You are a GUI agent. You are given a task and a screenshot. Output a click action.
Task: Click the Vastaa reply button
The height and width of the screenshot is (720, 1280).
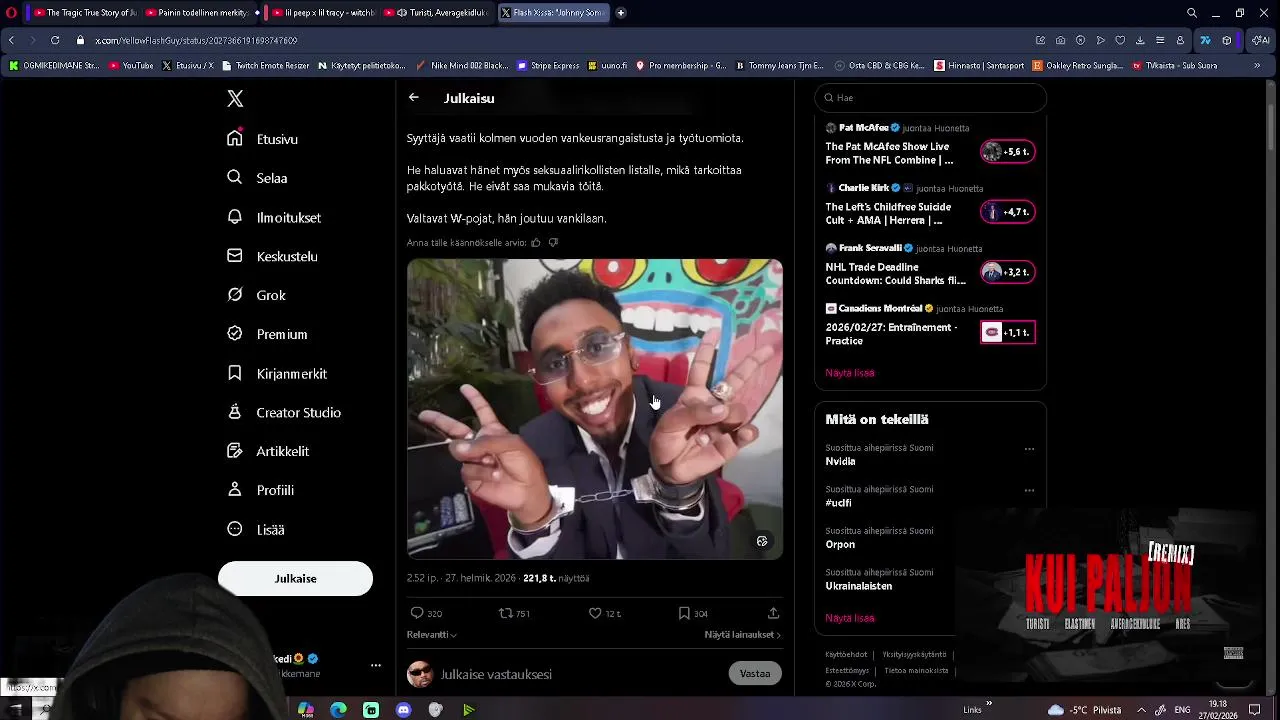pyautogui.click(x=755, y=674)
